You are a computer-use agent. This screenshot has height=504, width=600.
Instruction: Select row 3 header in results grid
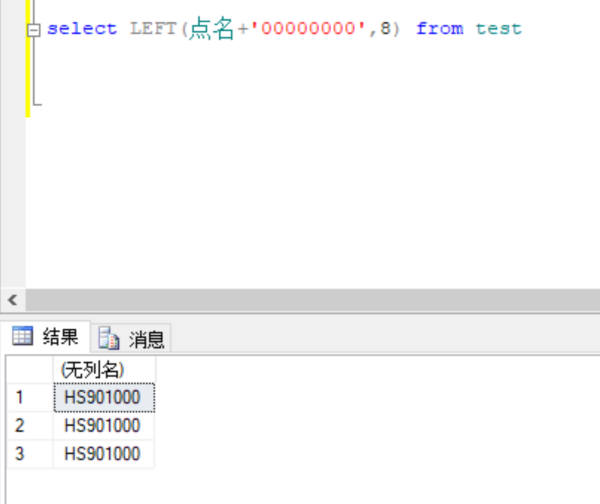(30, 454)
